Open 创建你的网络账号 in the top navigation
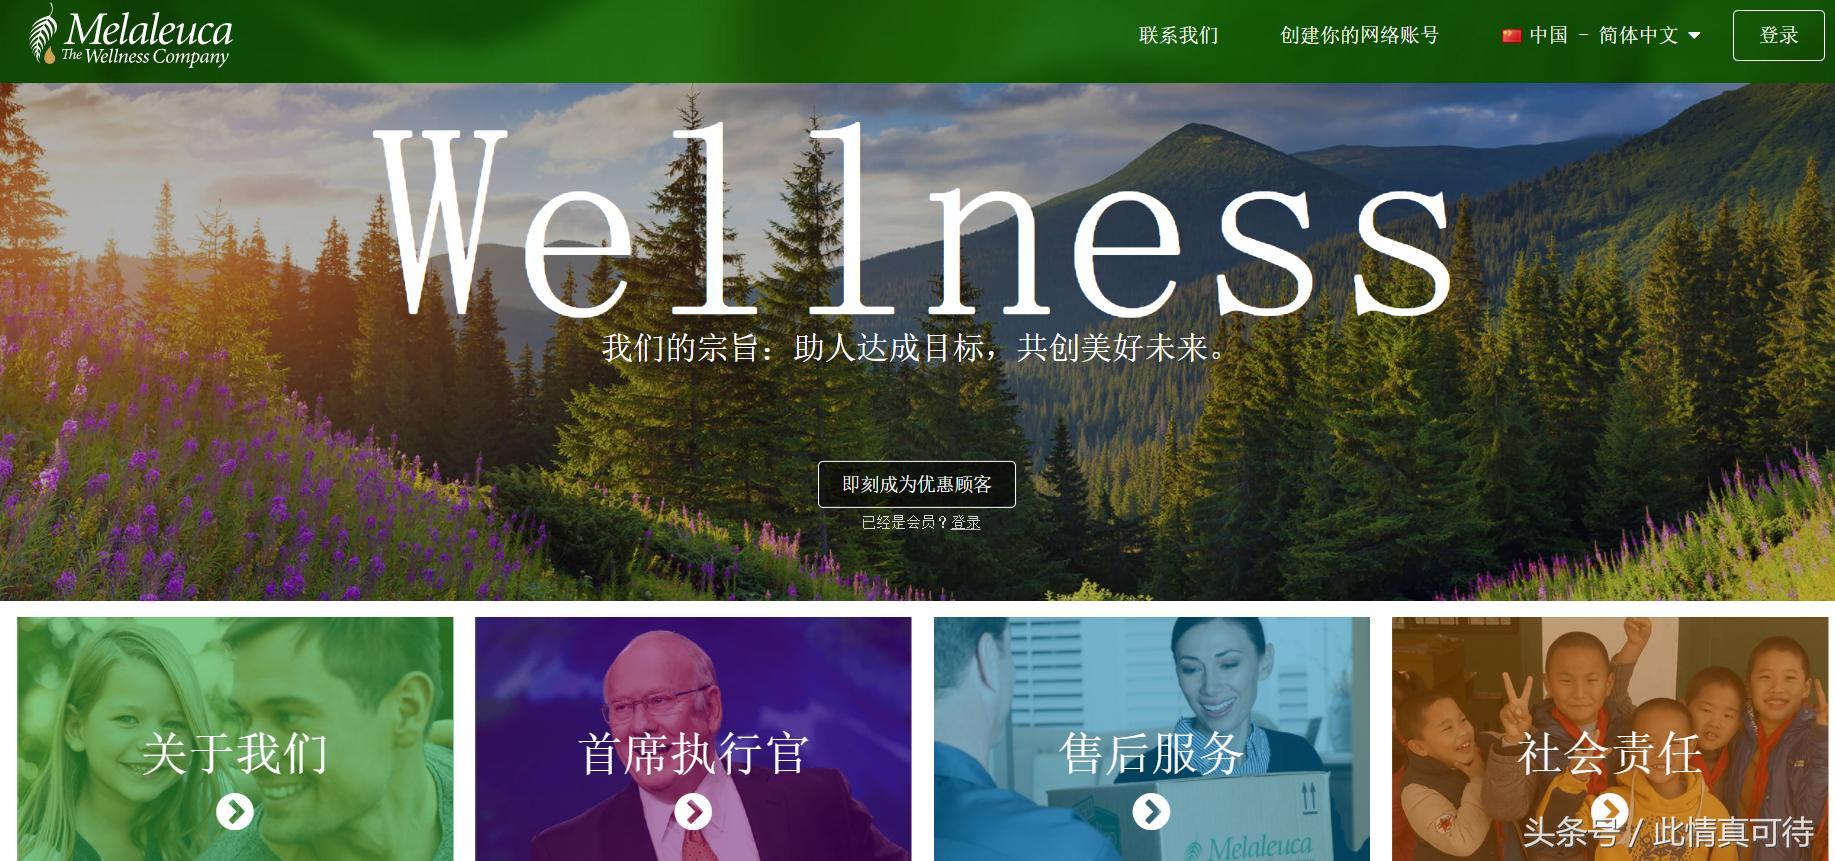 pyautogui.click(x=1359, y=36)
